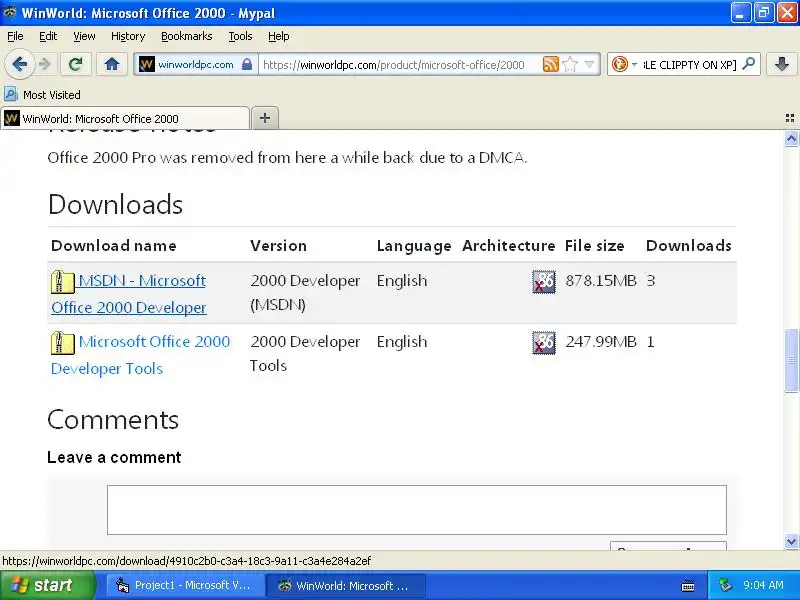Open the tab groups grid icon
Viewport: 800px width, 600px height.
(x=790, y=118)
